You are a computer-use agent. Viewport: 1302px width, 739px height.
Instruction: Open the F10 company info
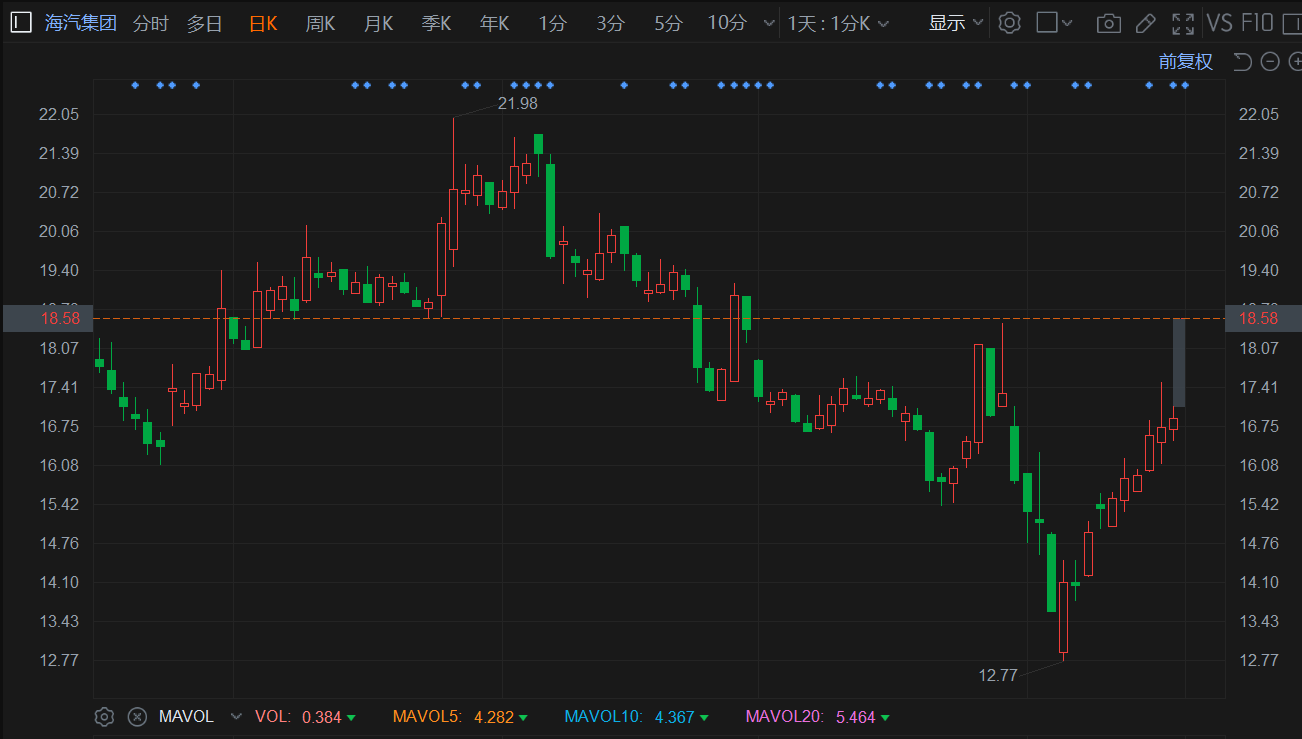1257,23
